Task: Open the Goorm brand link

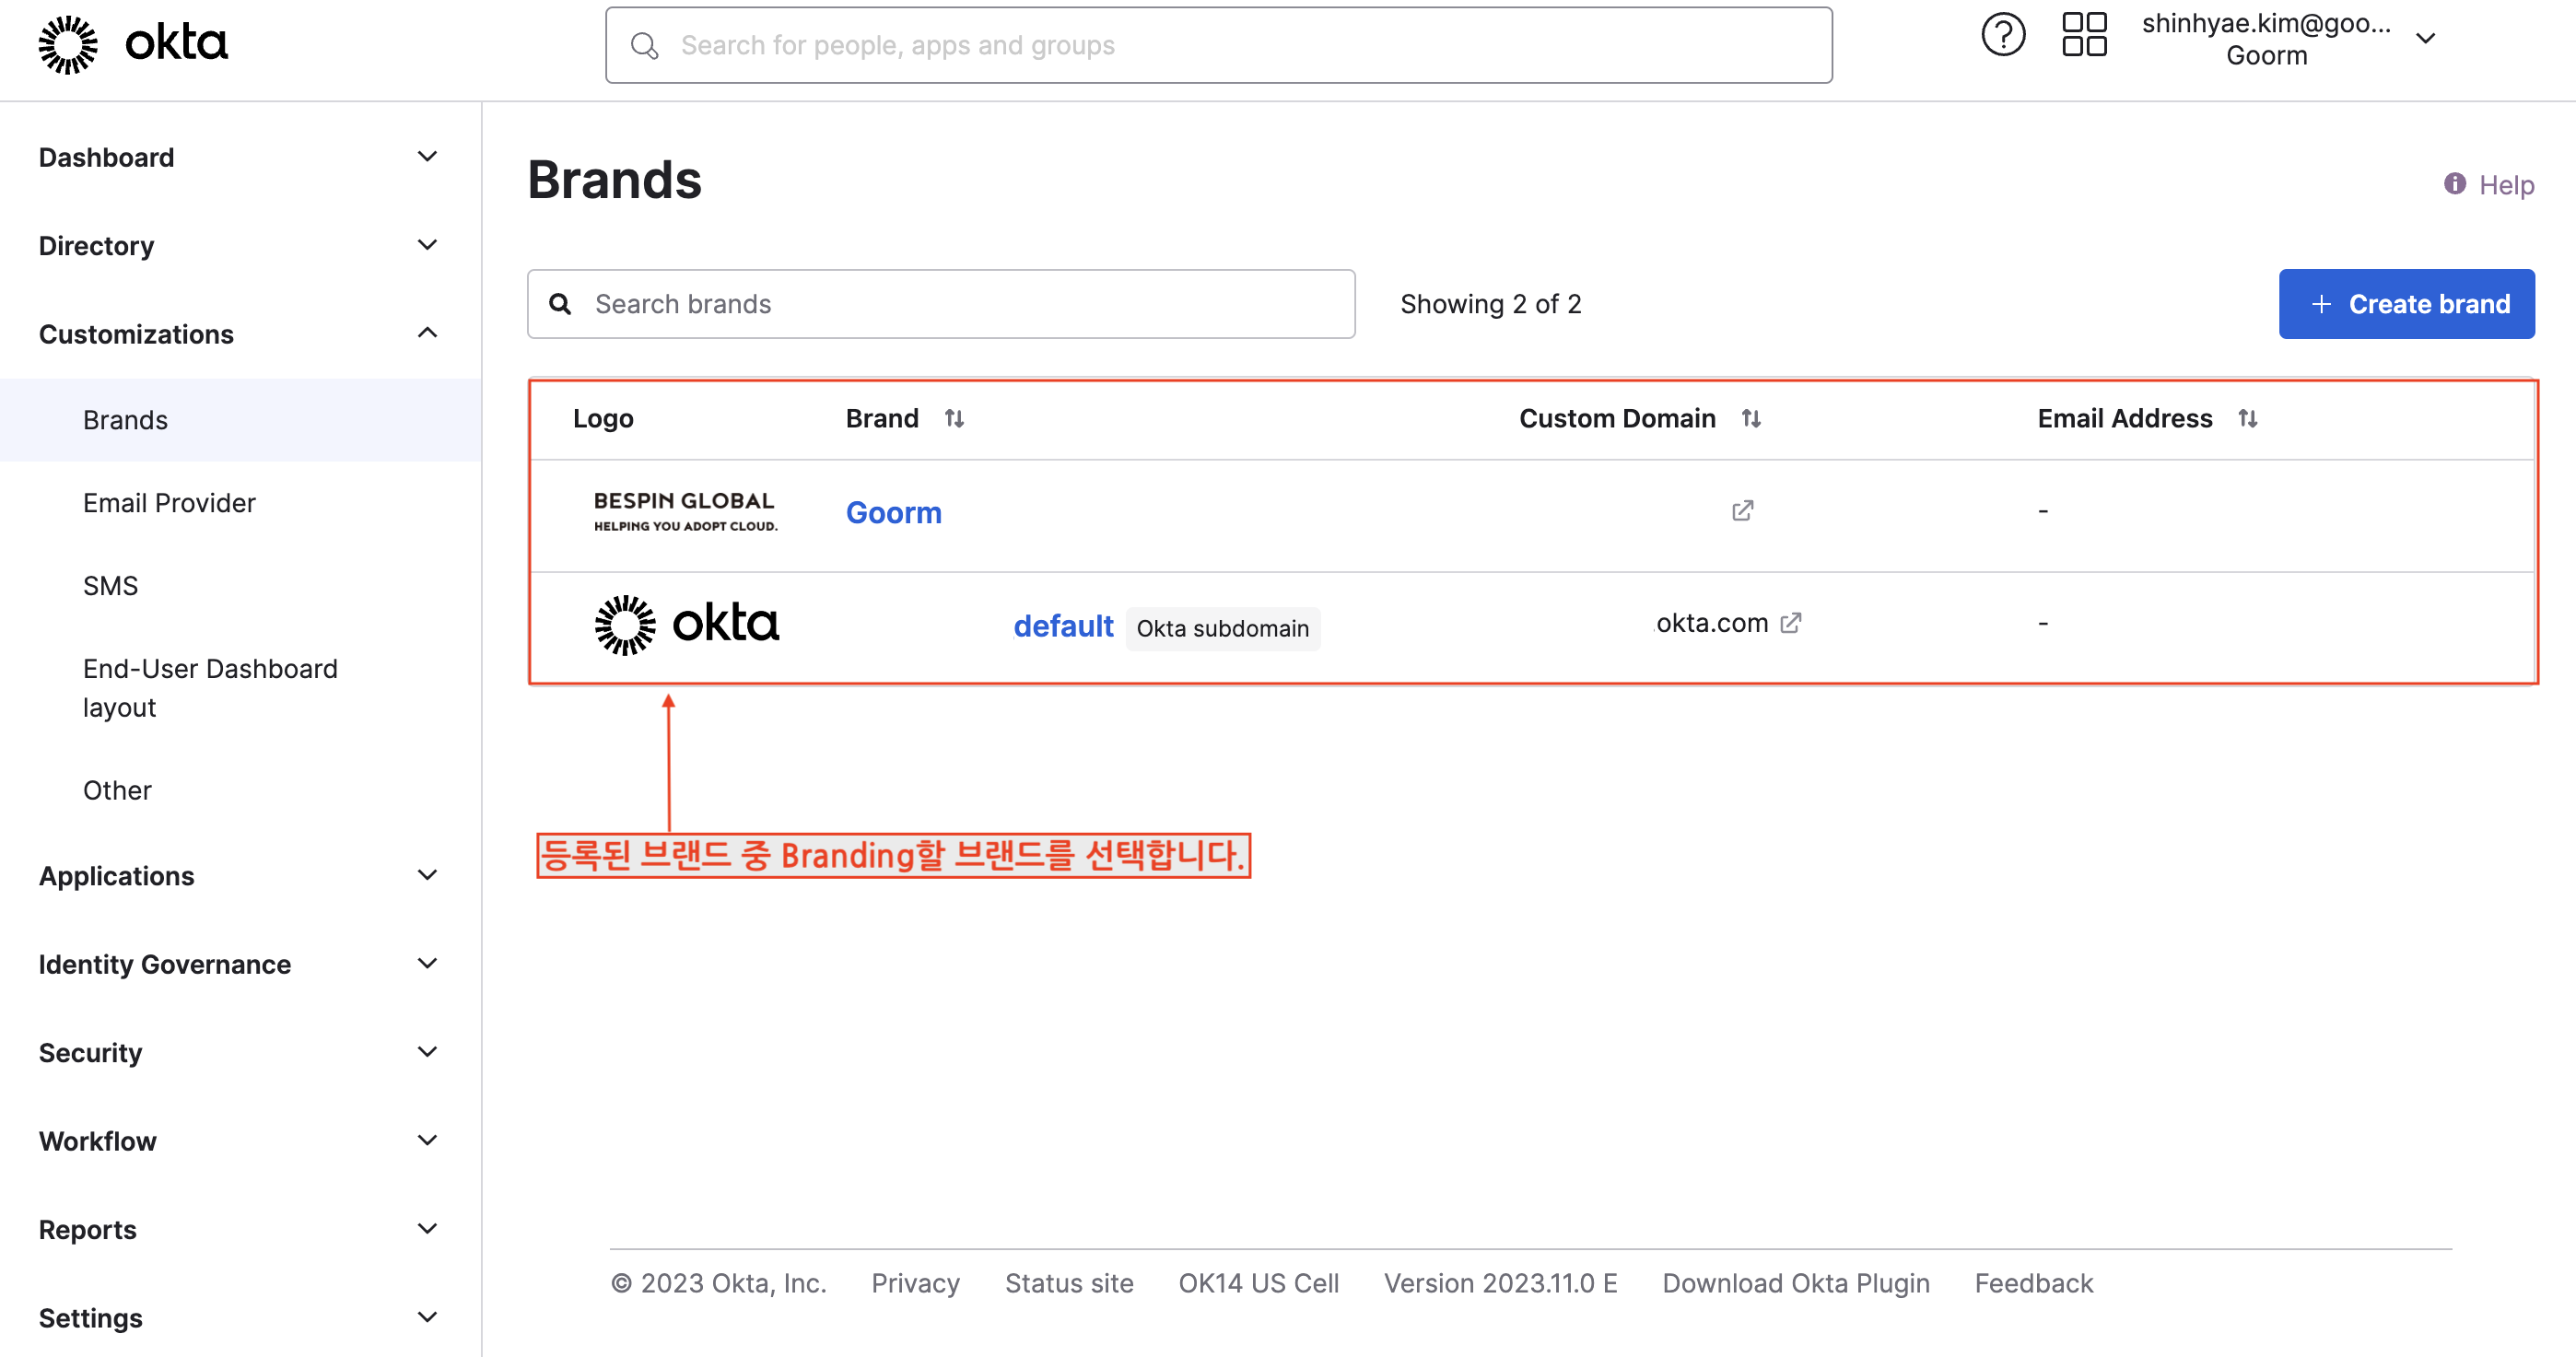Action: pos(893,513)
